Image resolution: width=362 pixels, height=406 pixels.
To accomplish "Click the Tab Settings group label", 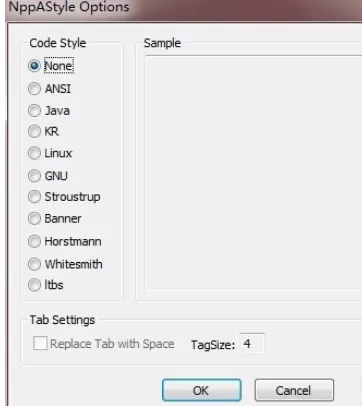I will [62, 320].
